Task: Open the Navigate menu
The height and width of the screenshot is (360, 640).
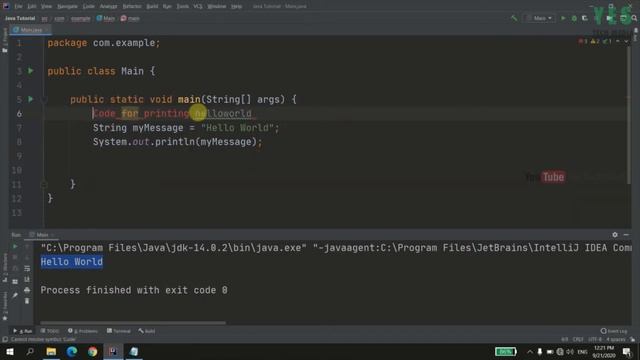Action: (x=67, y=6)
